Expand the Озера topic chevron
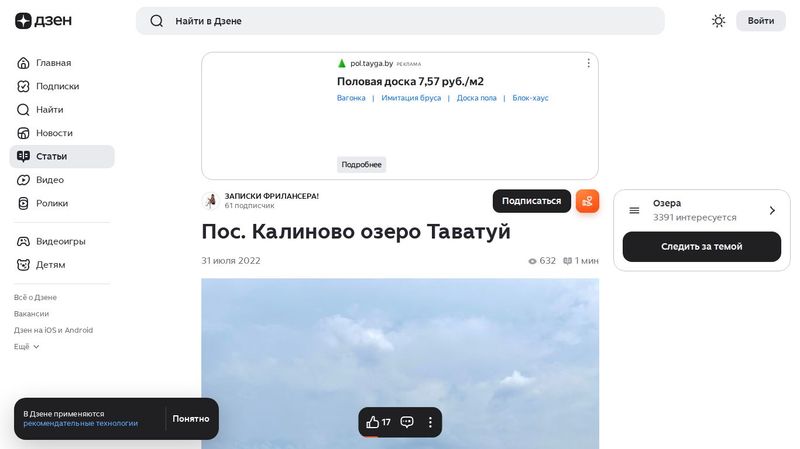 coord(772,210)
